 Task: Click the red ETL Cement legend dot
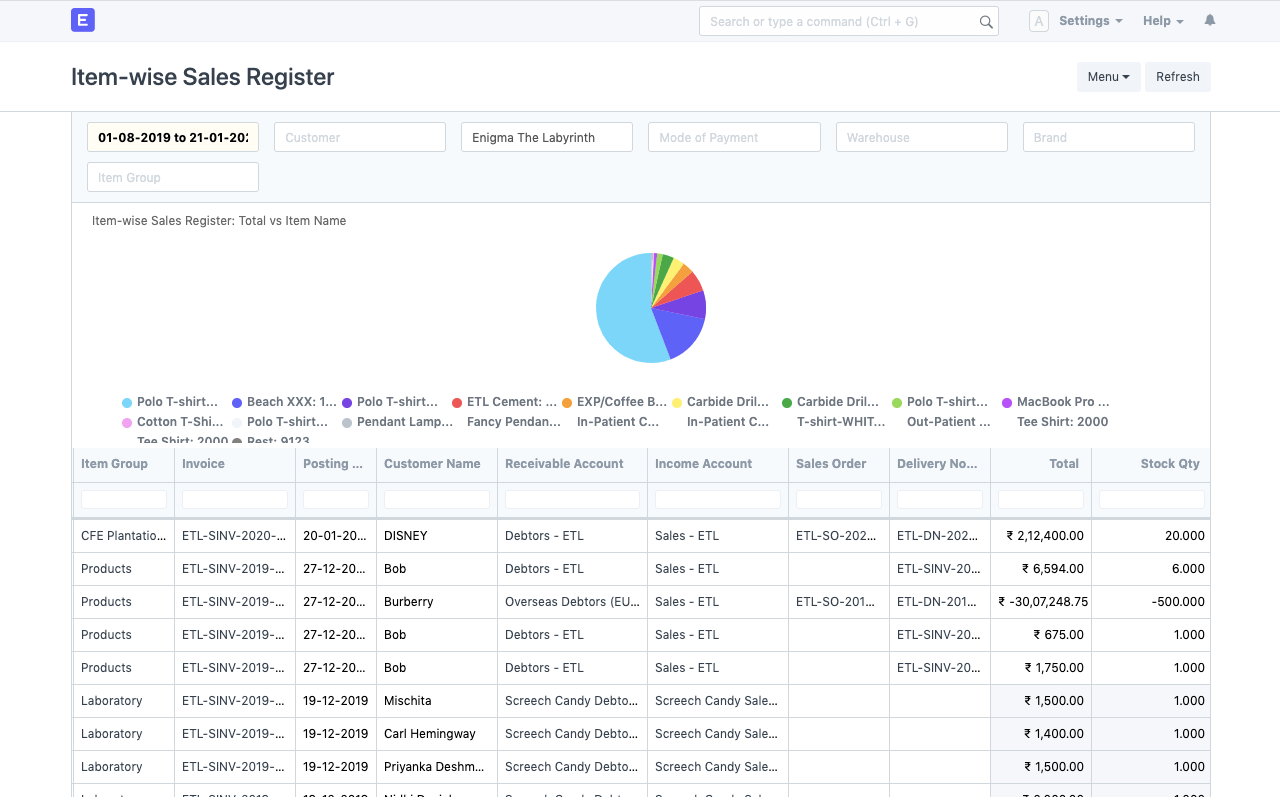pos(457,403)
